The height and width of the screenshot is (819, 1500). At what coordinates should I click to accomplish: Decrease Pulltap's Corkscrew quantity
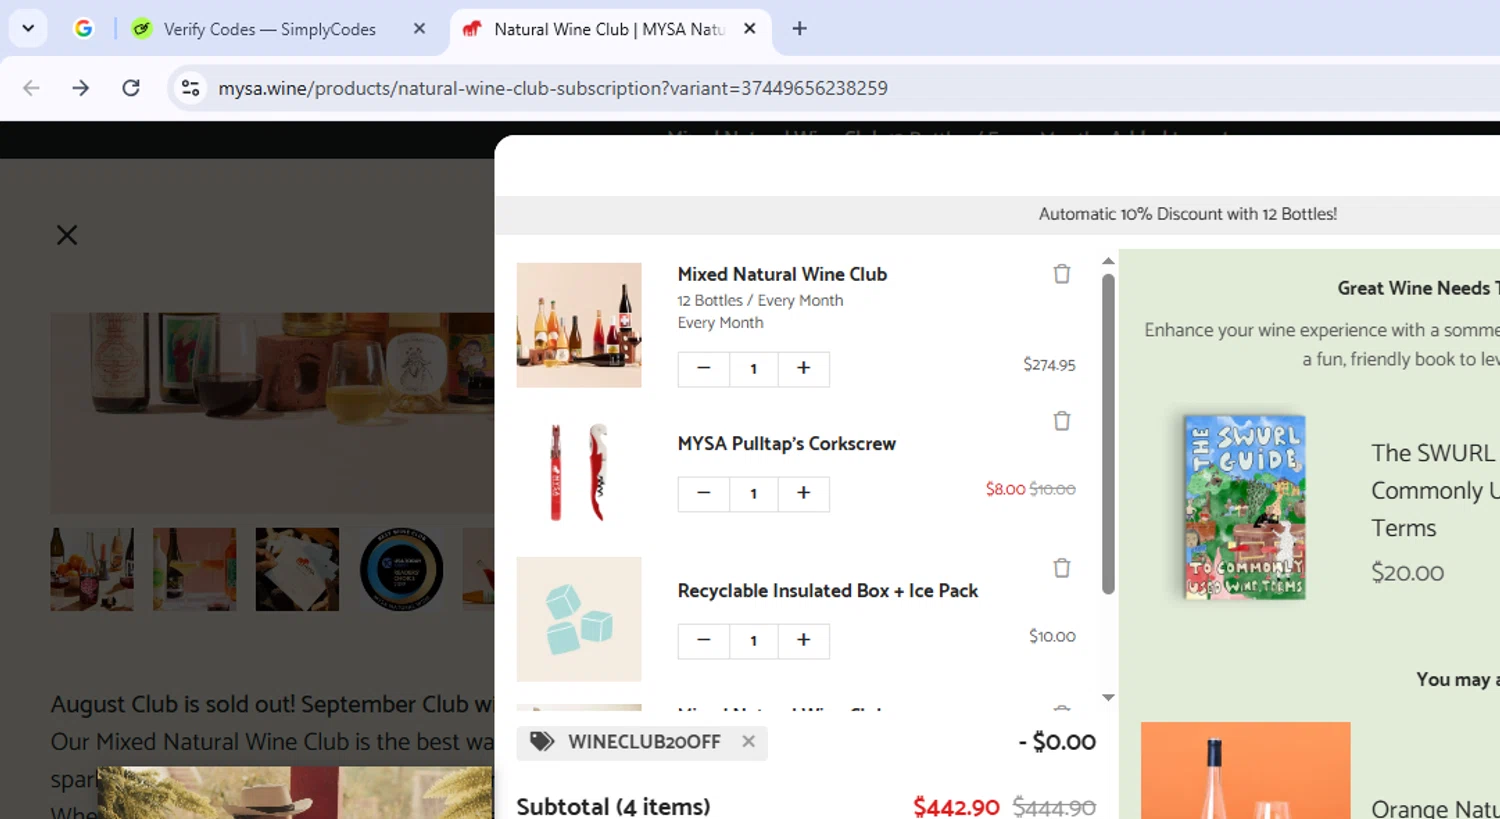click(x=704, y=493)
